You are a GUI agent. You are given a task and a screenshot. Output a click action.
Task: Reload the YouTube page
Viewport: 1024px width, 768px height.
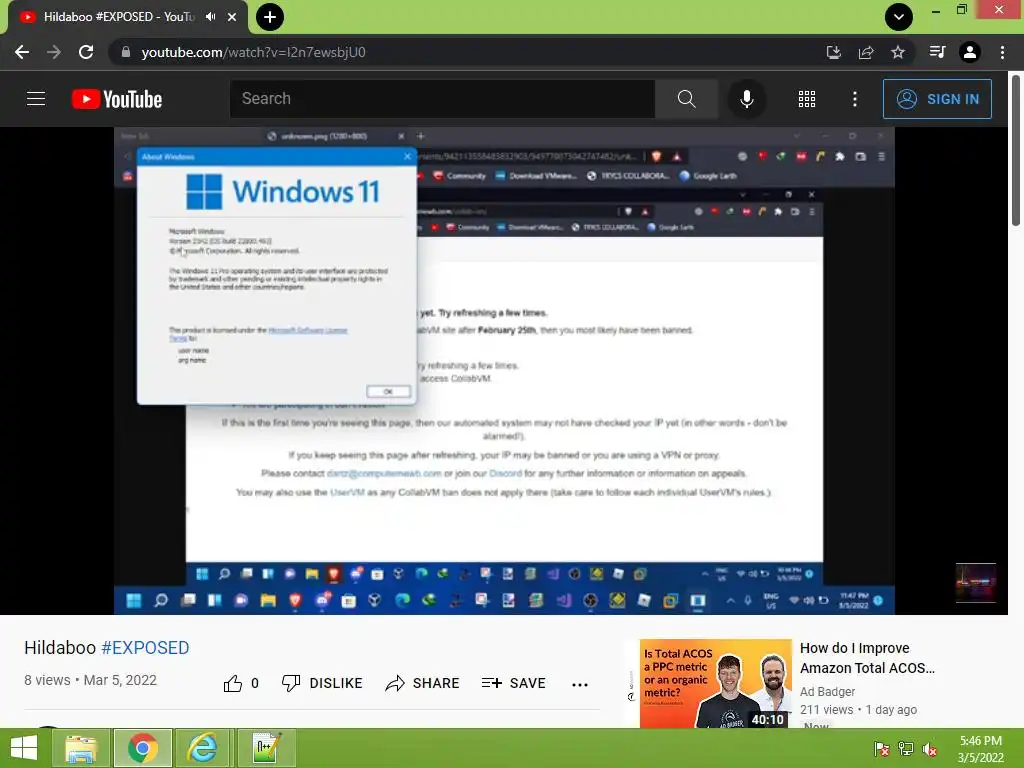[x=86, y=52]
